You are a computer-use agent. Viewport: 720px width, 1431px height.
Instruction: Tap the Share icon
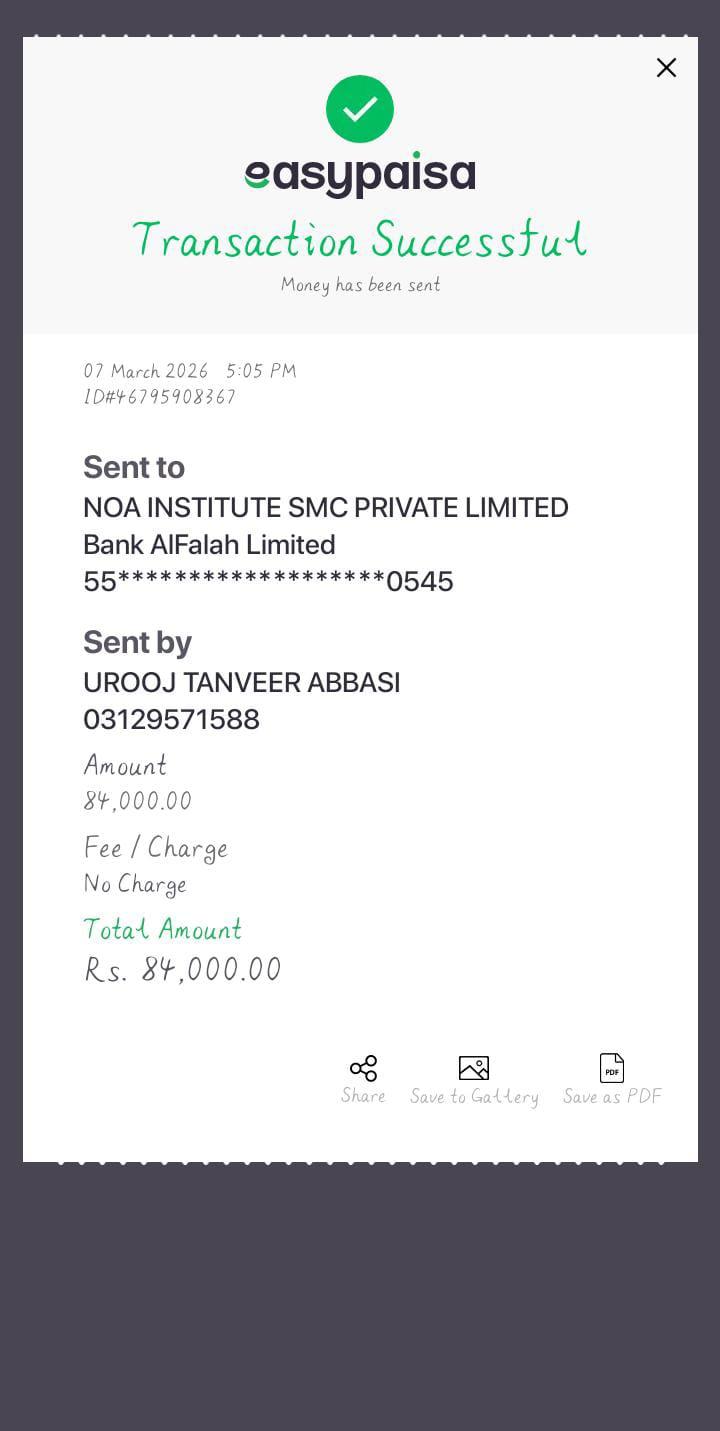click(363, 1068)
